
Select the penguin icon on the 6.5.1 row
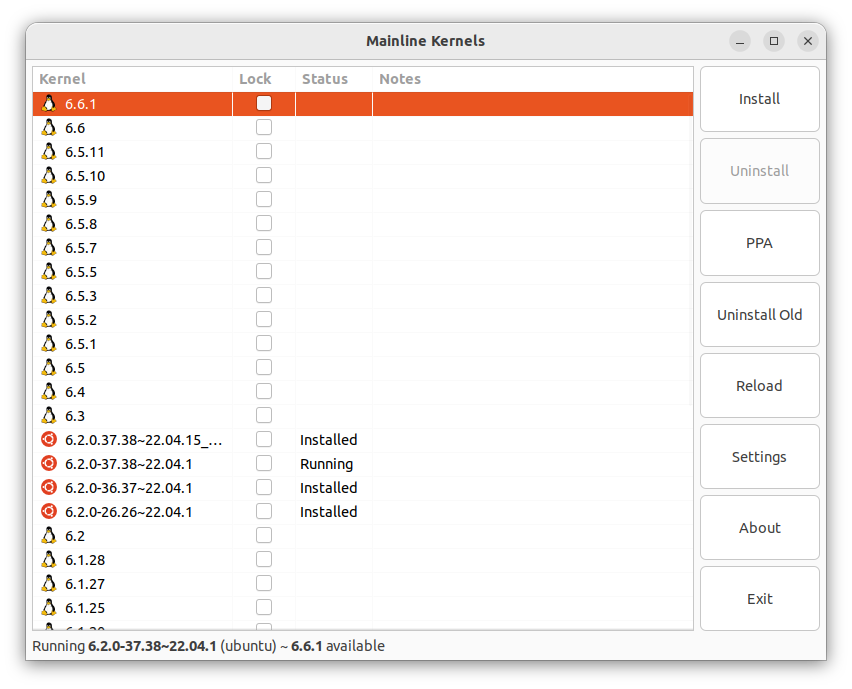tap(49, 343)
